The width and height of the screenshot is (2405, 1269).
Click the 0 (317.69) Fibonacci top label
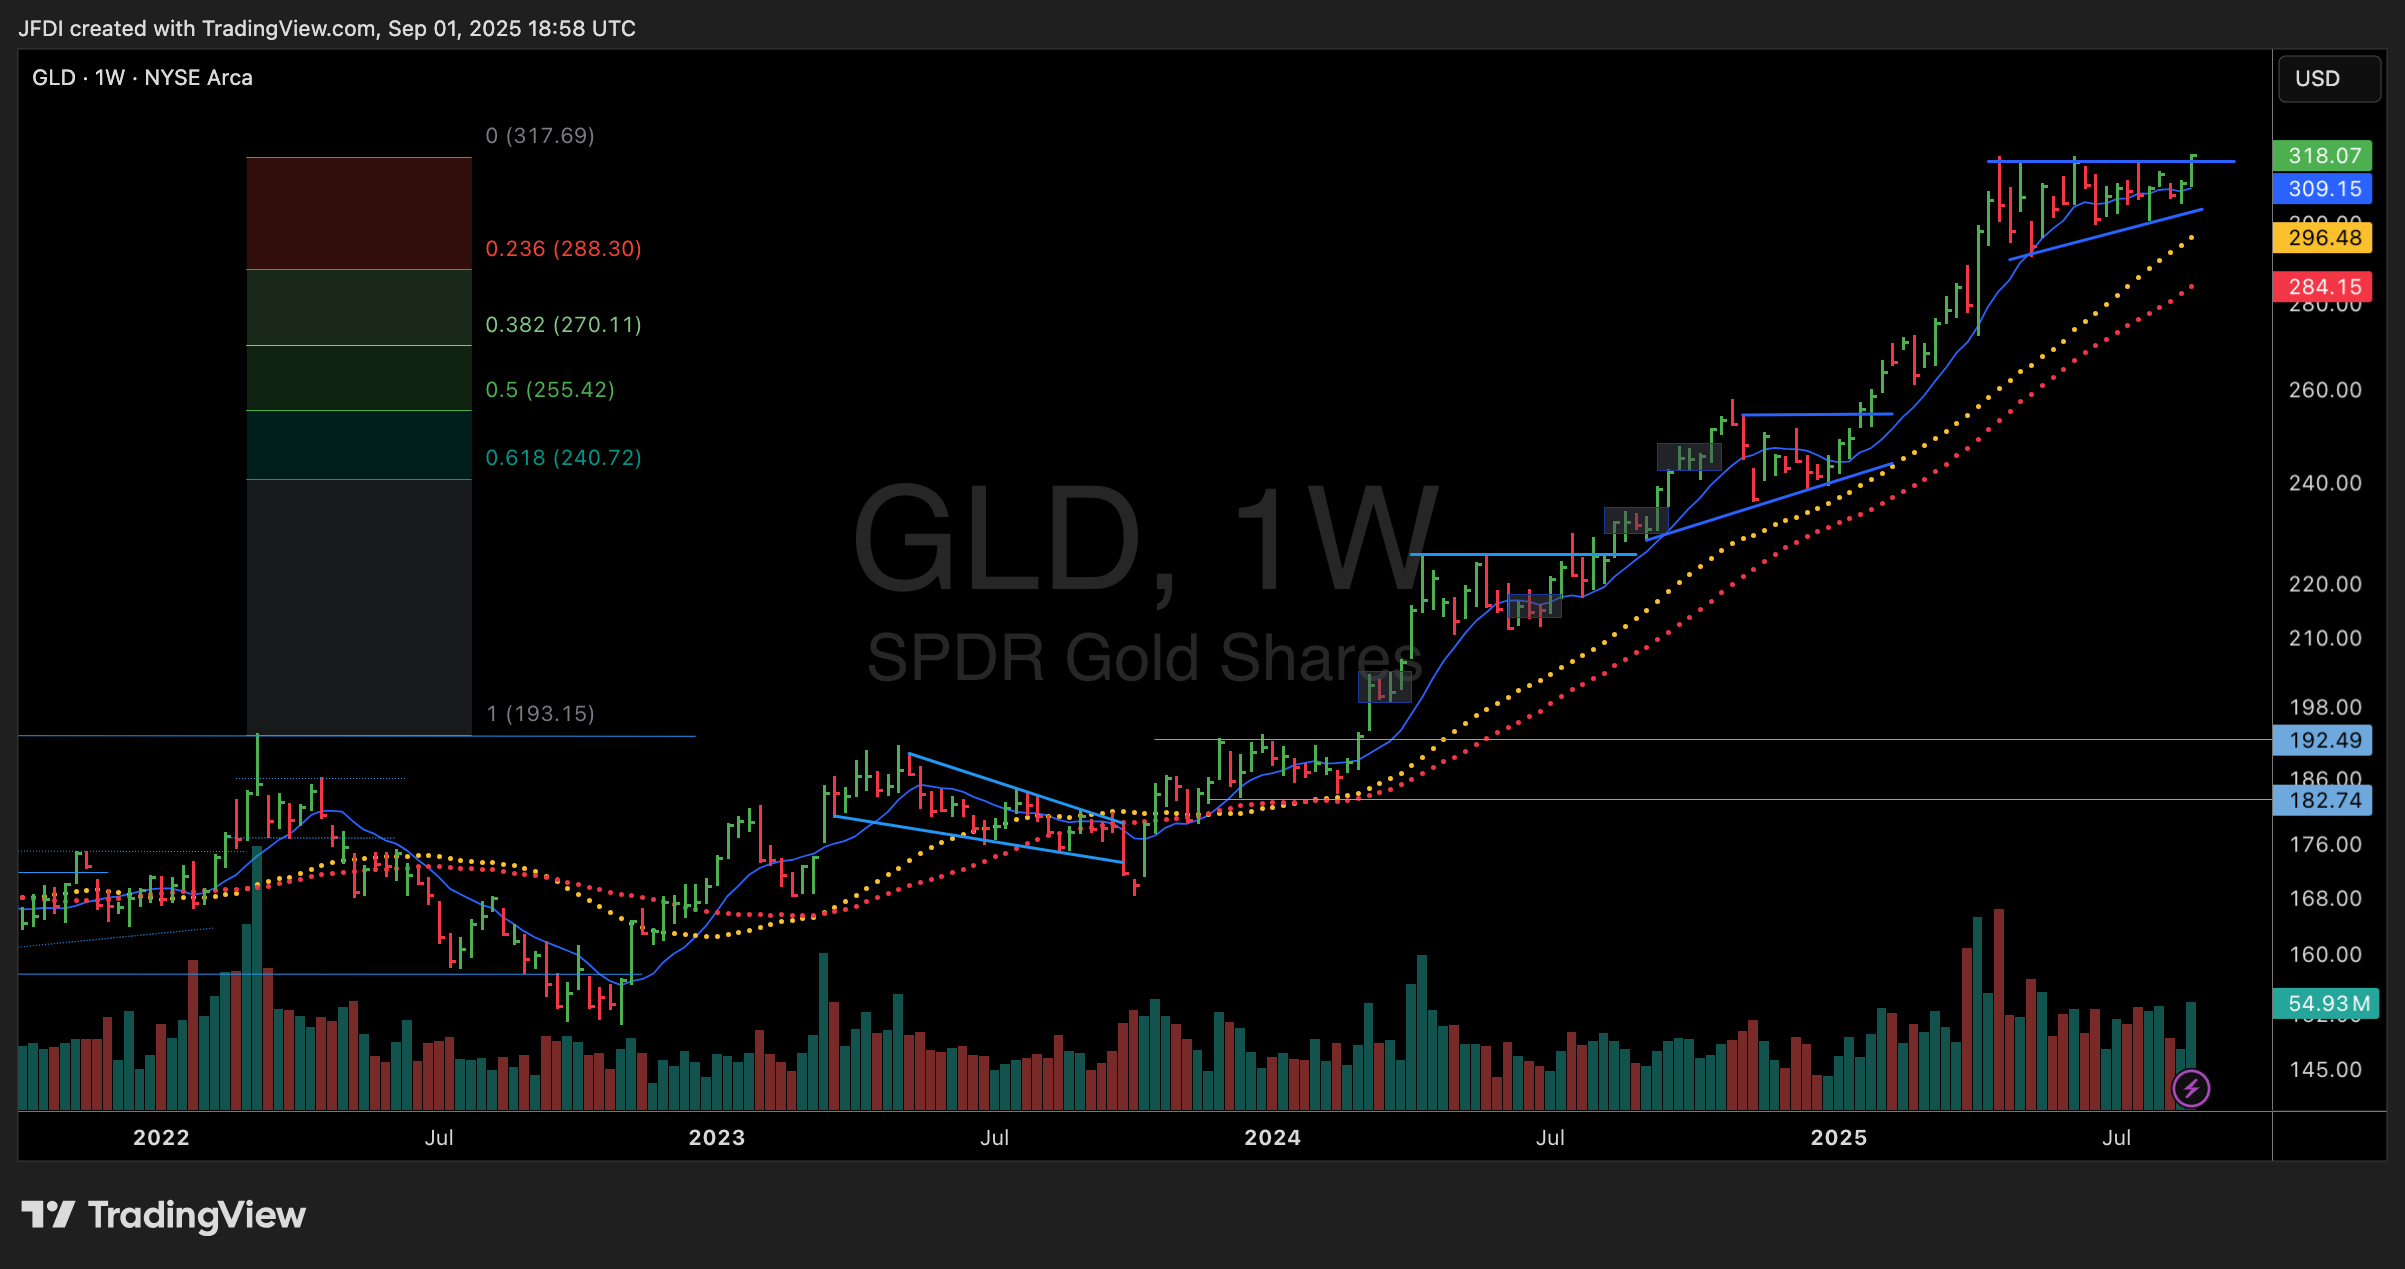[540, 136]
